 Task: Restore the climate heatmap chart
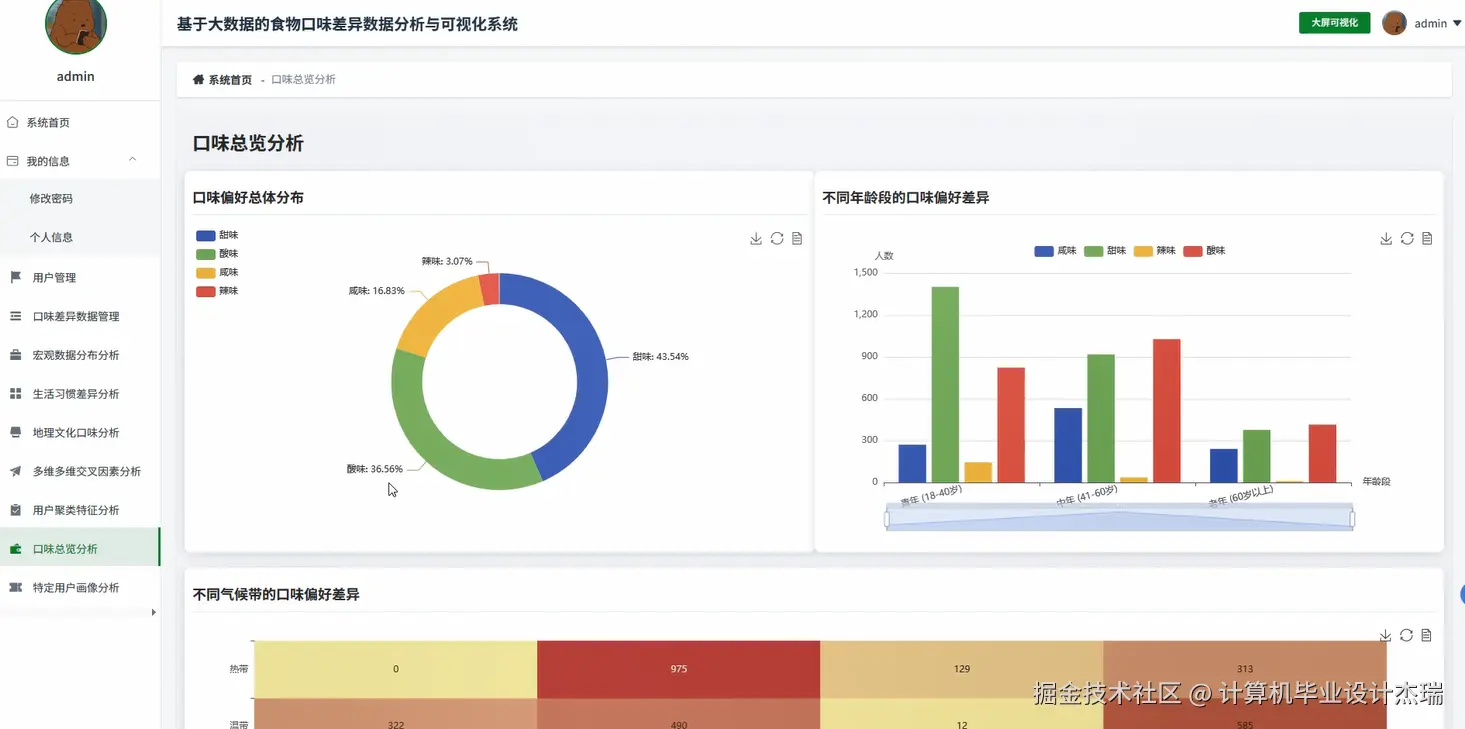coord(1406,636)
